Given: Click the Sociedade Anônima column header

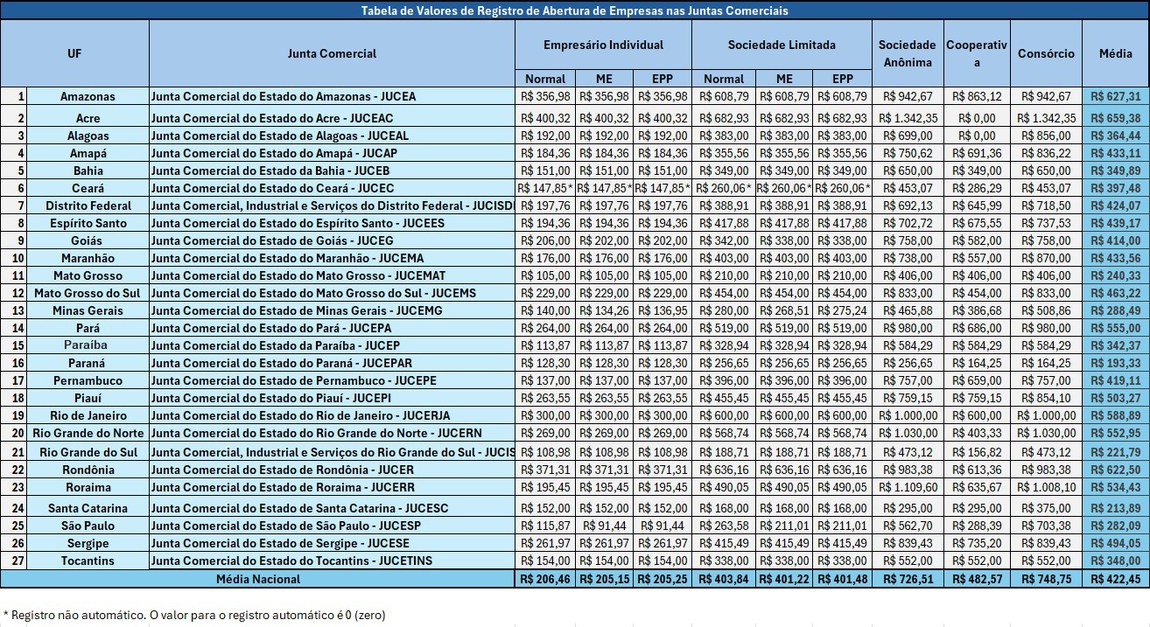Looking at the screenshot, I should (x=907, y=54).
